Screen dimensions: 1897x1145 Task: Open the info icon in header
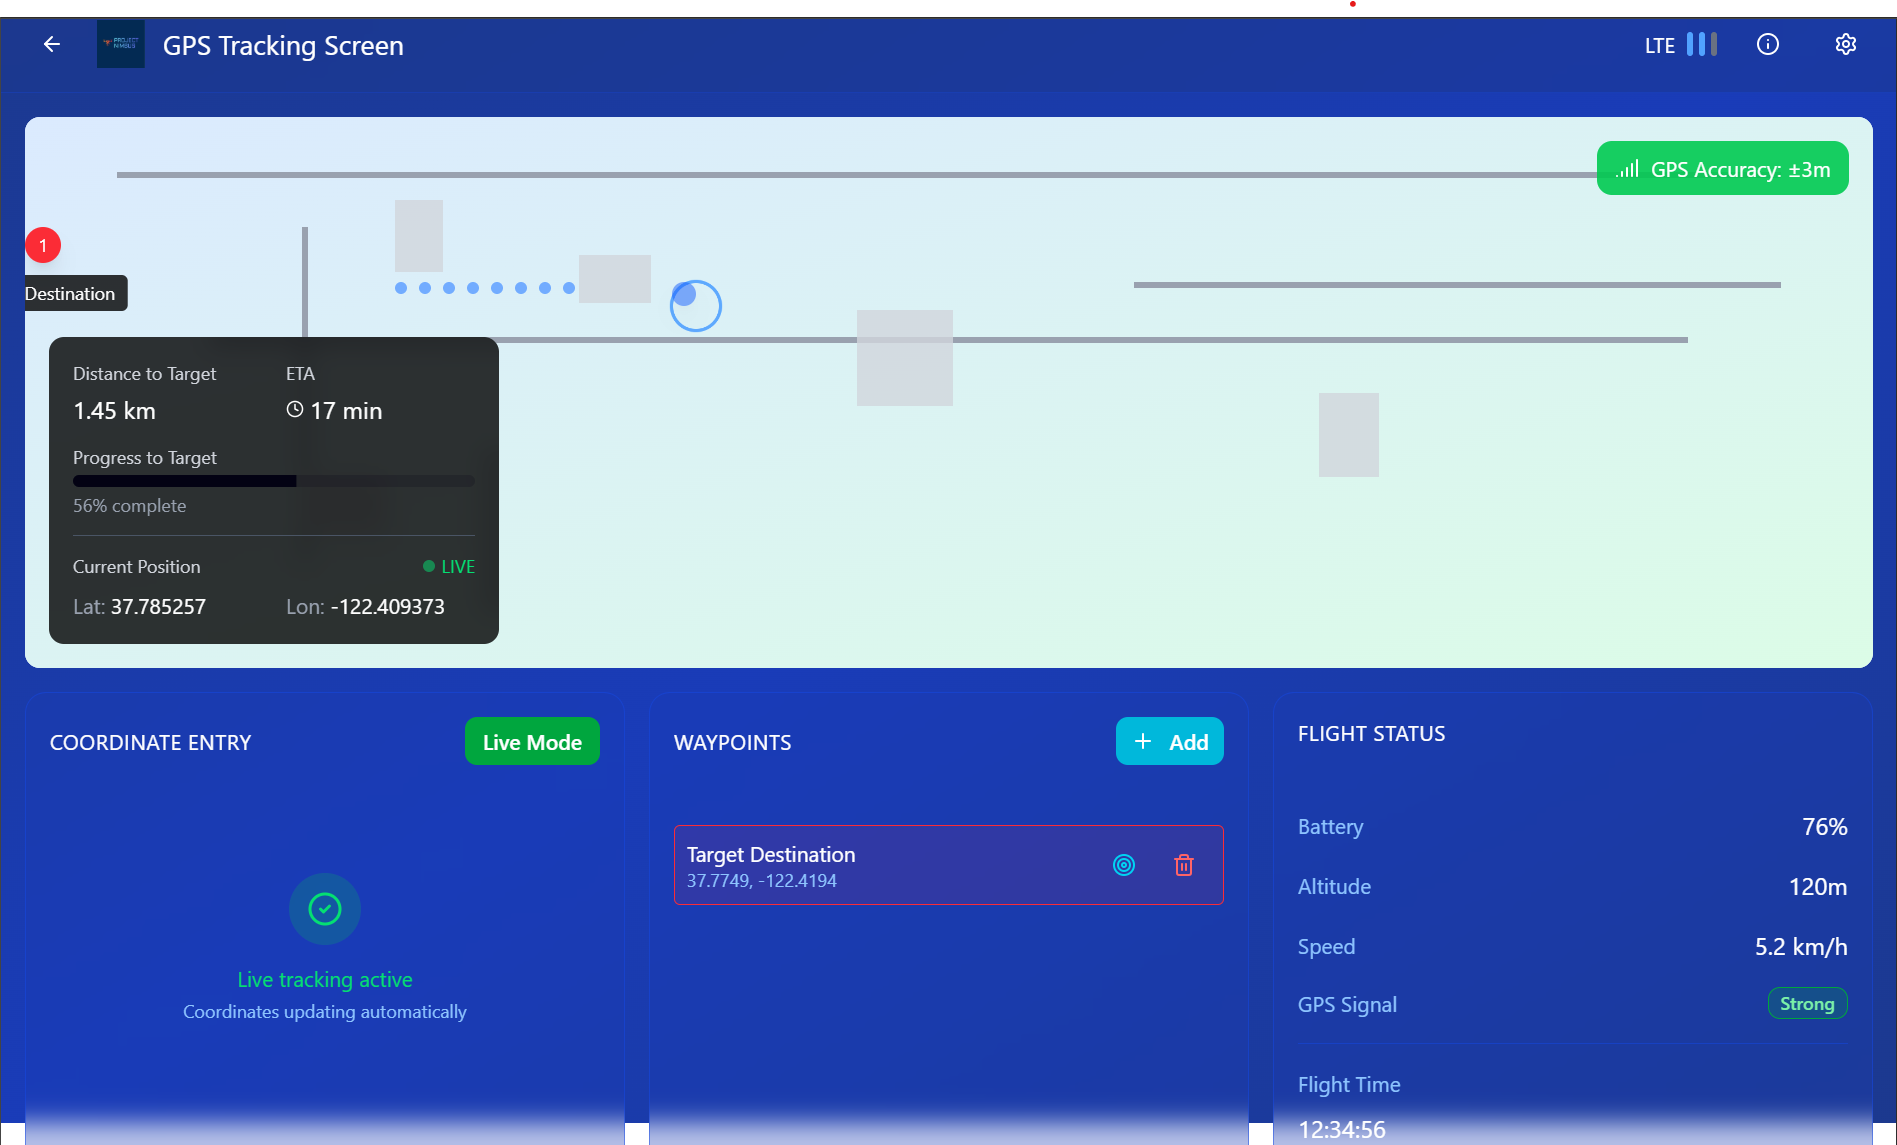pos(1767,44)
